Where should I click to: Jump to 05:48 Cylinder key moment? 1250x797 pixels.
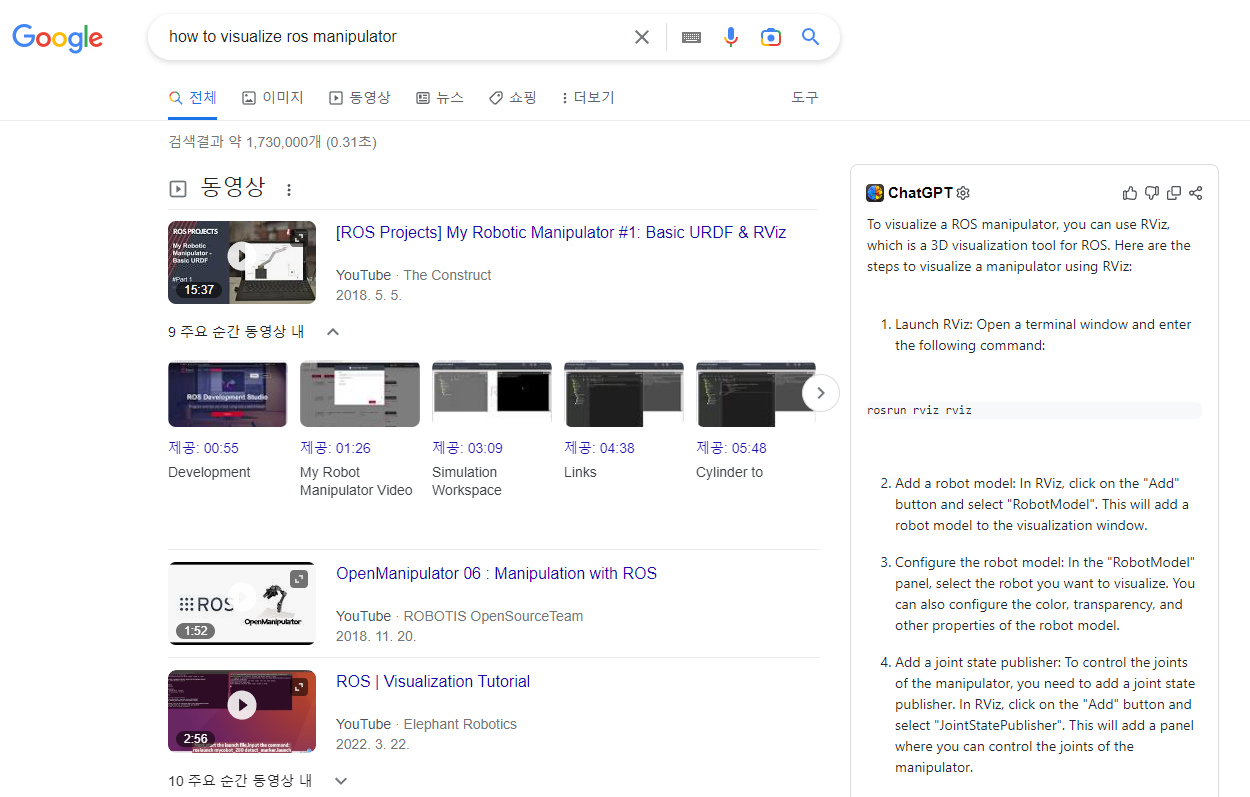pyautogui.click(x=731, y=448)
